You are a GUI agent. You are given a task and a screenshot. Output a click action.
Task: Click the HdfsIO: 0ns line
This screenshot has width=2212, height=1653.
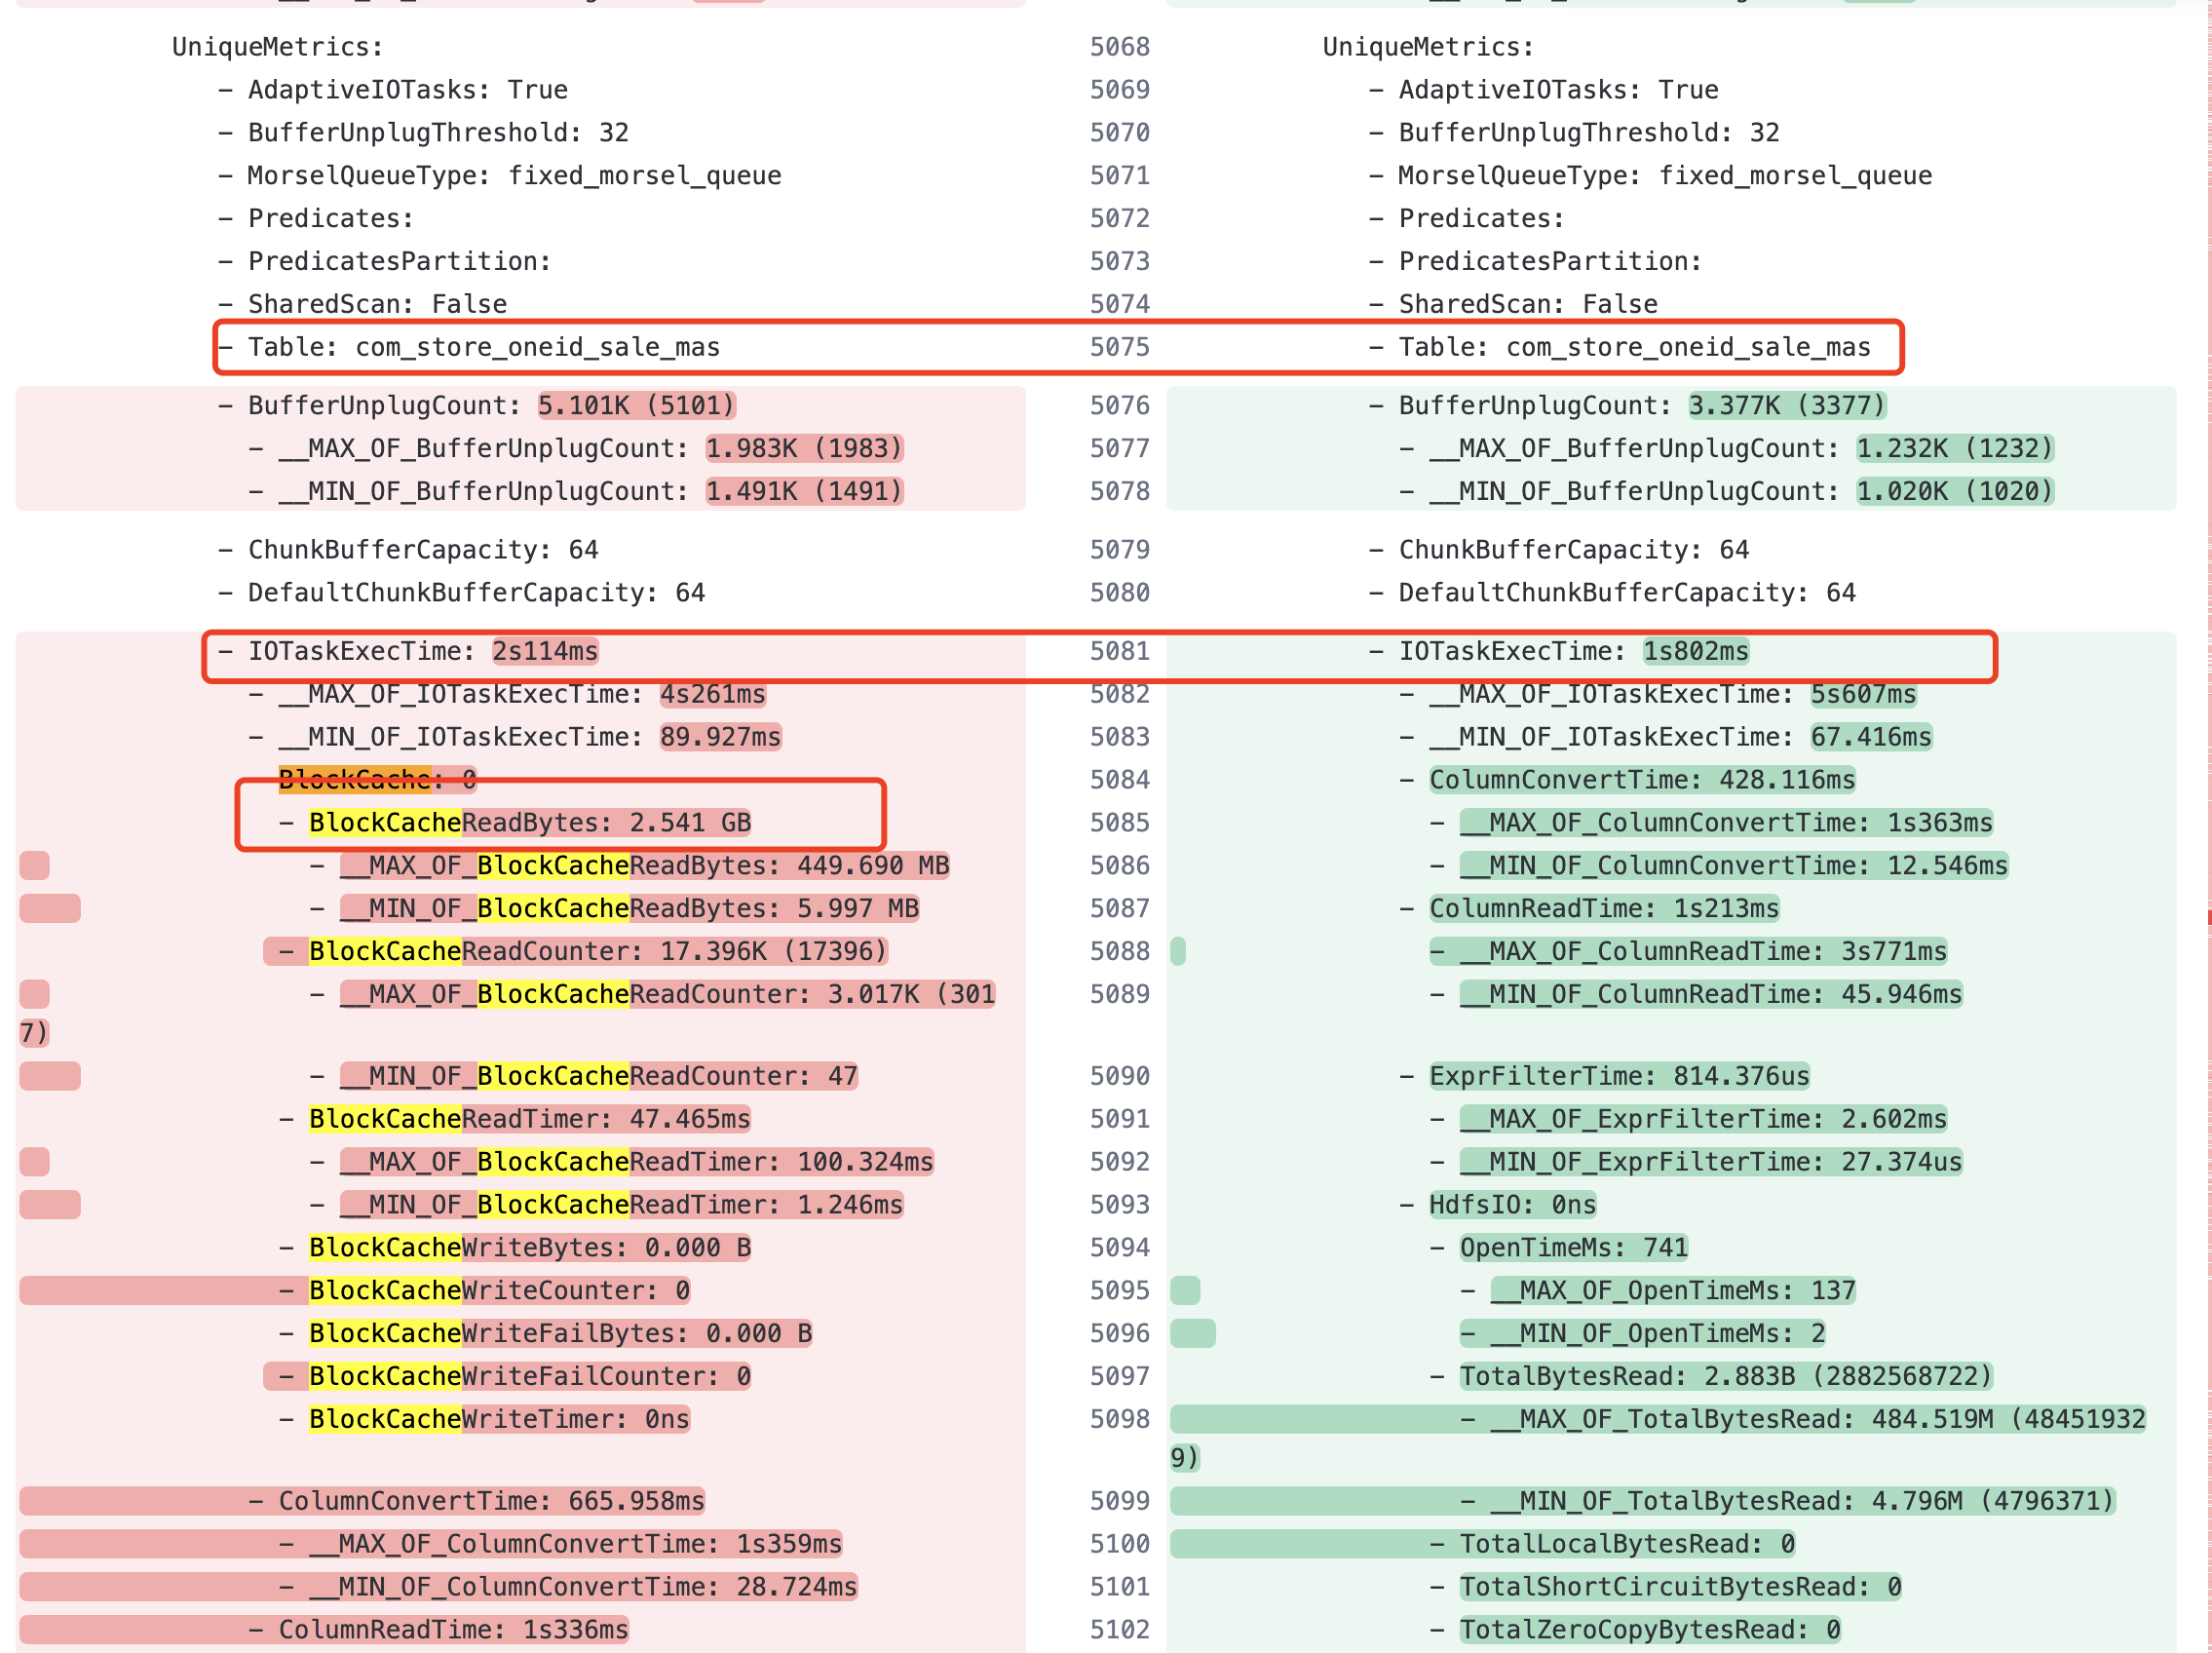pos(1511,1204)
